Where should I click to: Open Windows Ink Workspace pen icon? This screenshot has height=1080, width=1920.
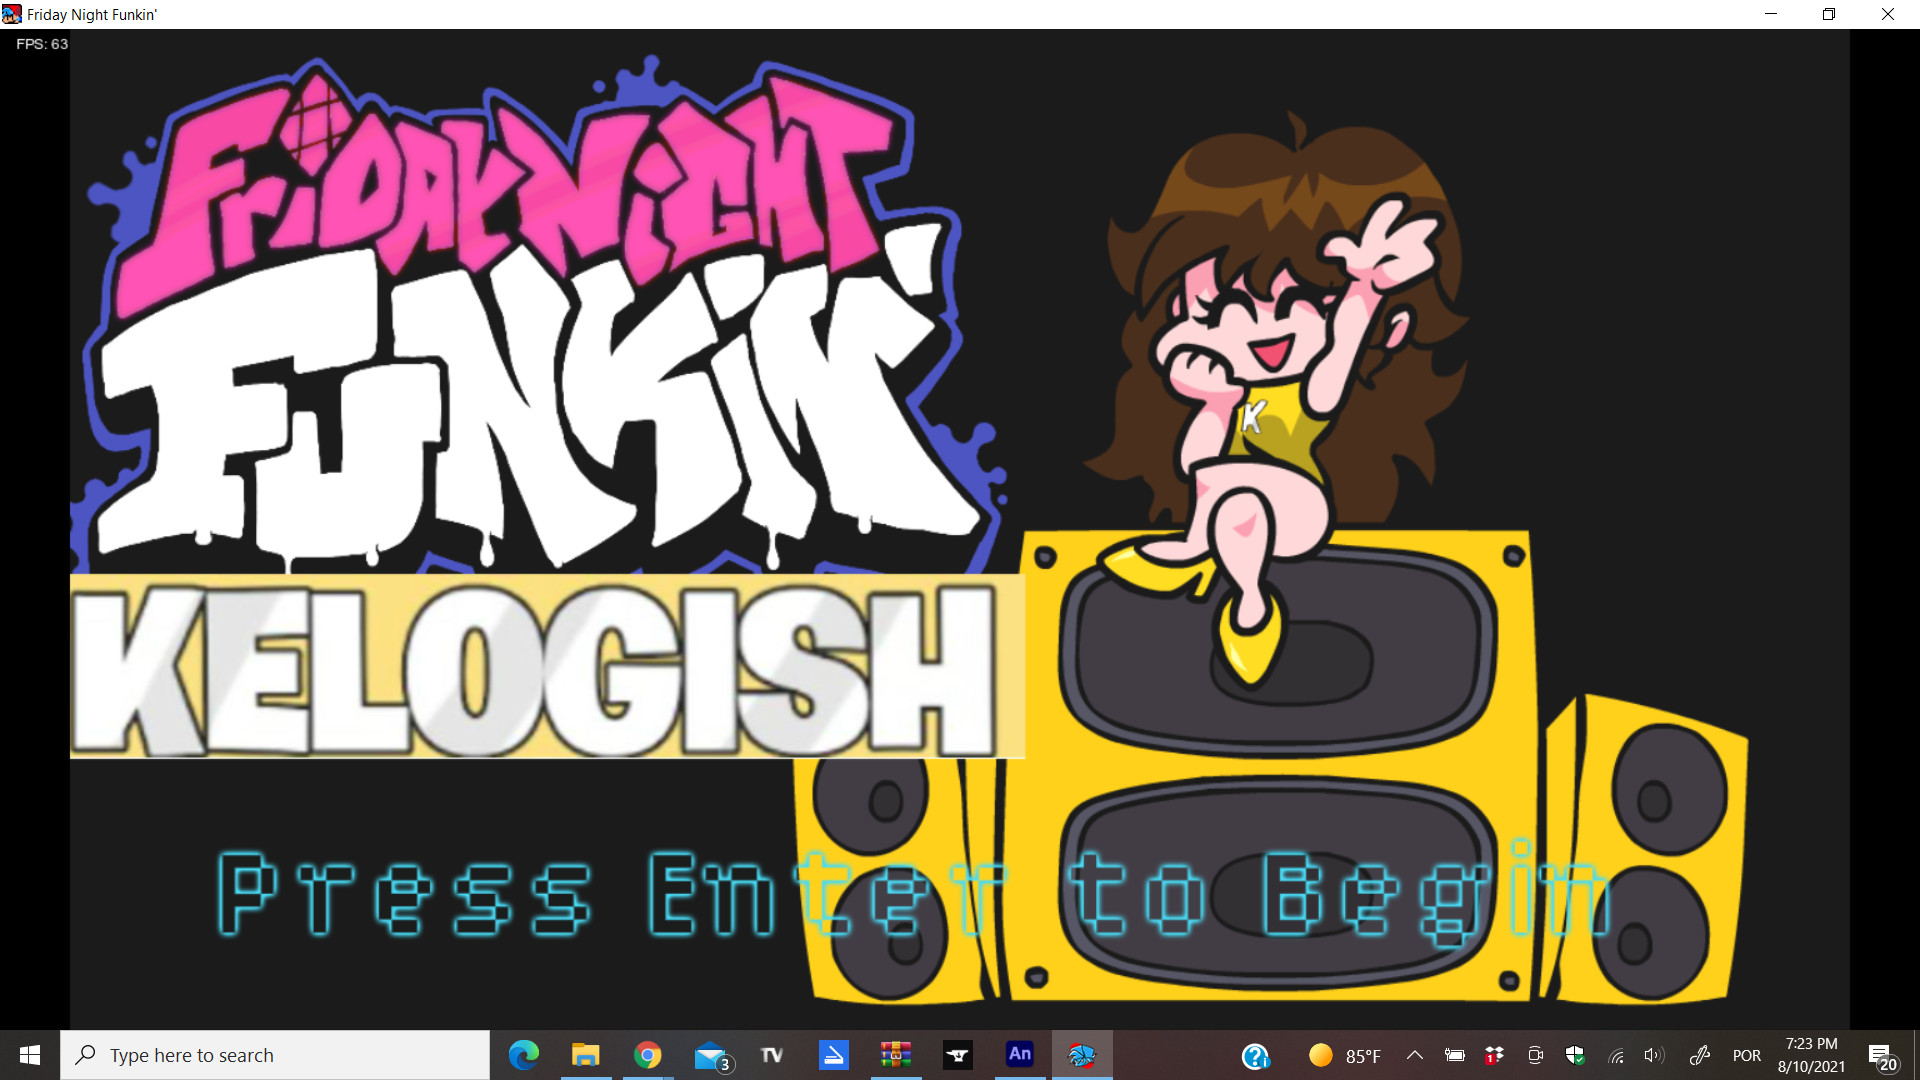1699,1055
